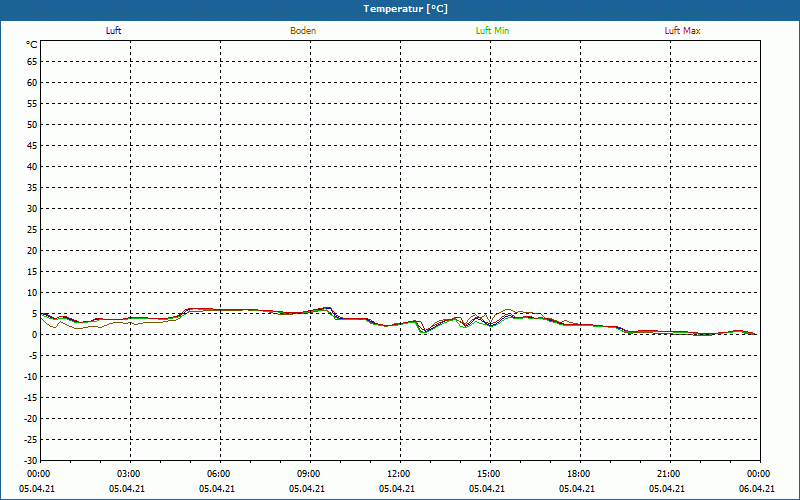Image resolution: width=800 pixels, height=500 pixels.
Task: Click the "10" positive y-axis value
Action: click(32, 293)
